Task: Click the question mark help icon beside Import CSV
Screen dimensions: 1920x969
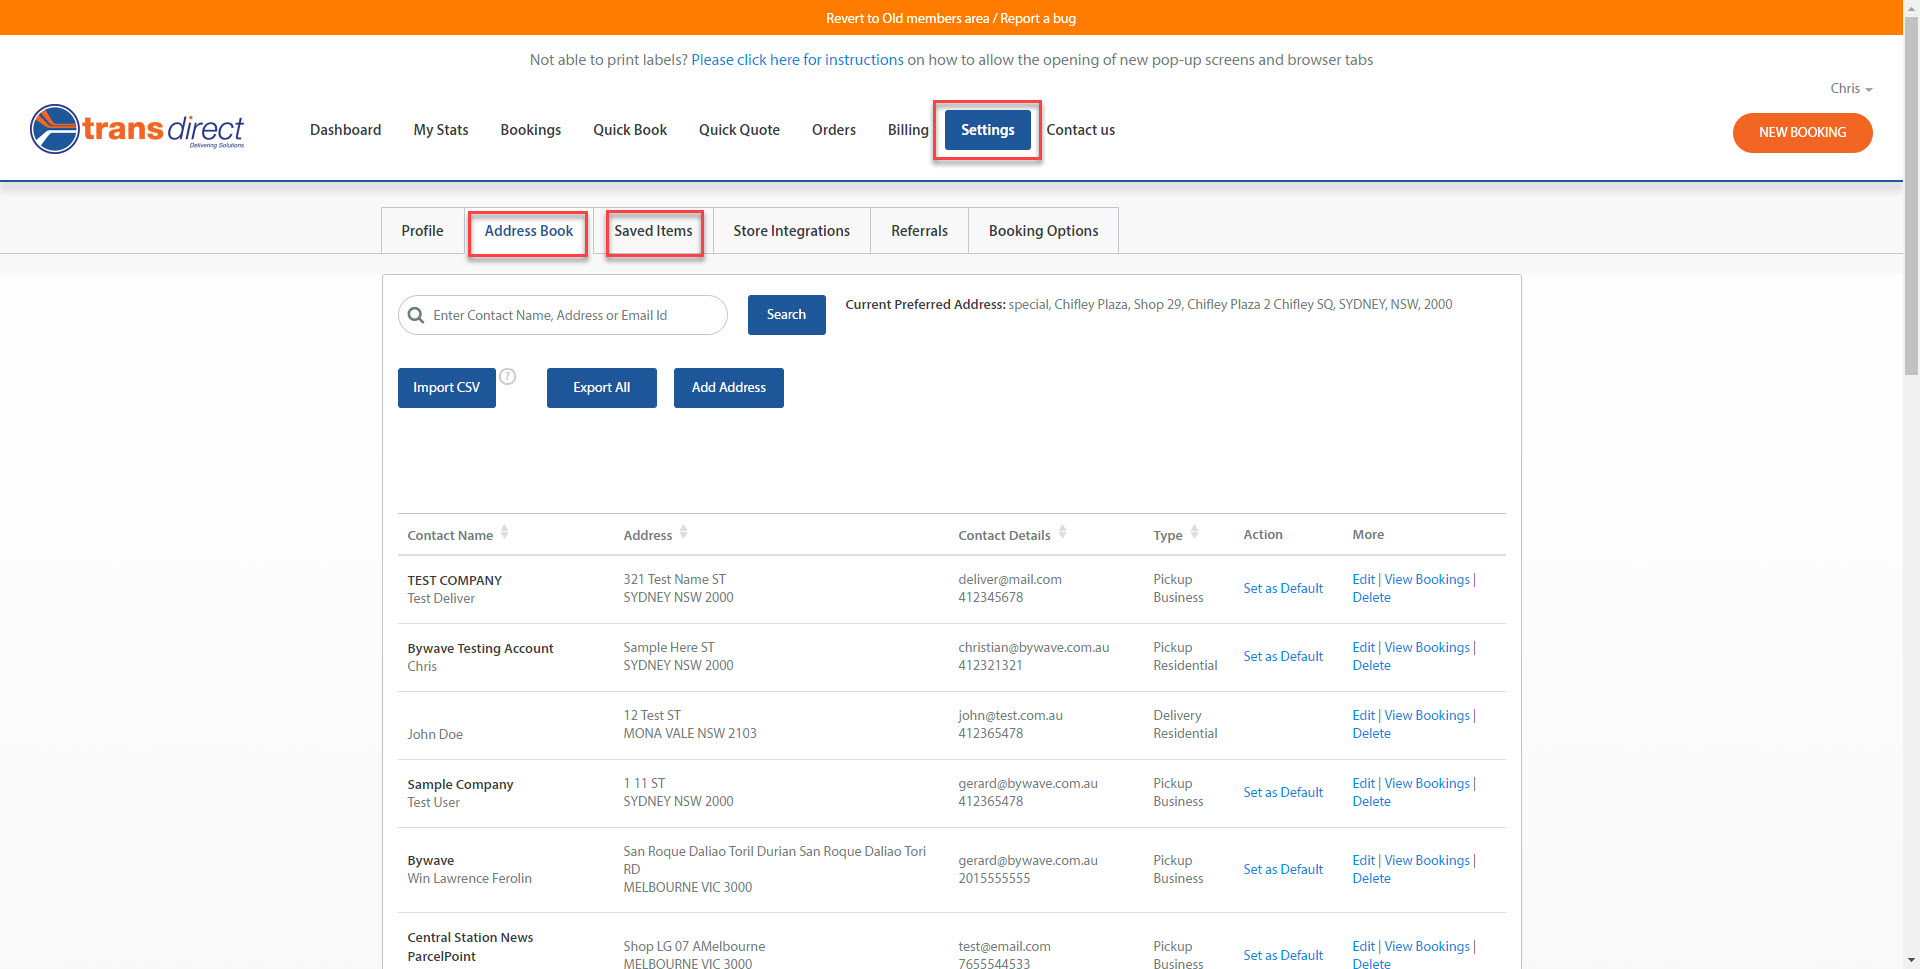Action: (508, 376)
